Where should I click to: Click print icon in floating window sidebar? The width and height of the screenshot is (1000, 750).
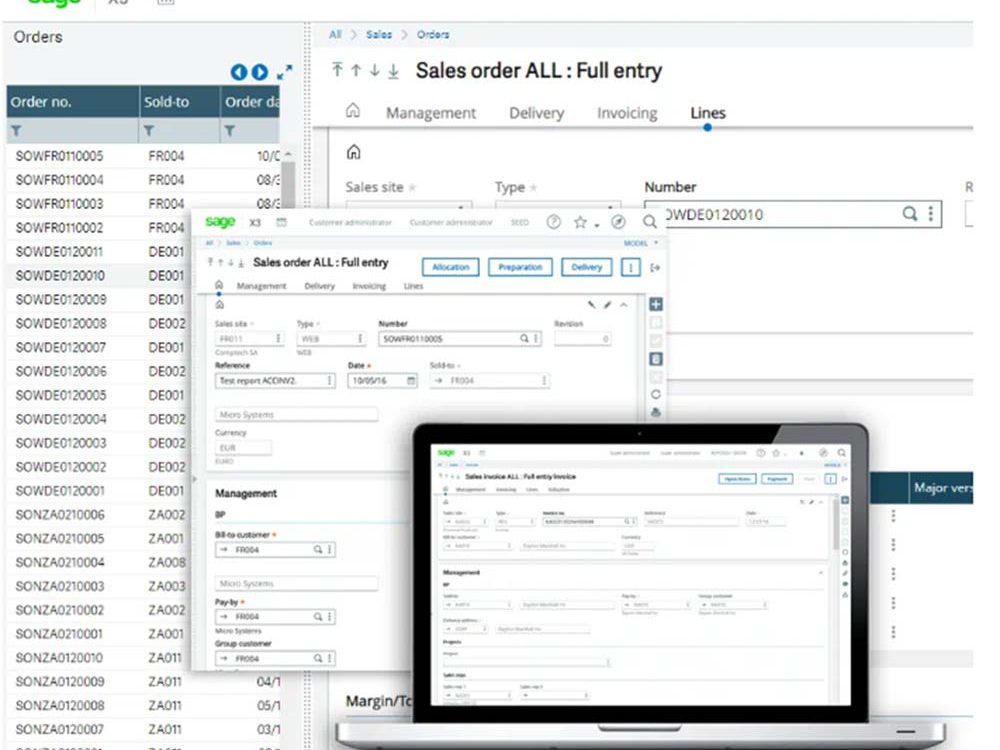pyautogui.click(x=656, y=413)
